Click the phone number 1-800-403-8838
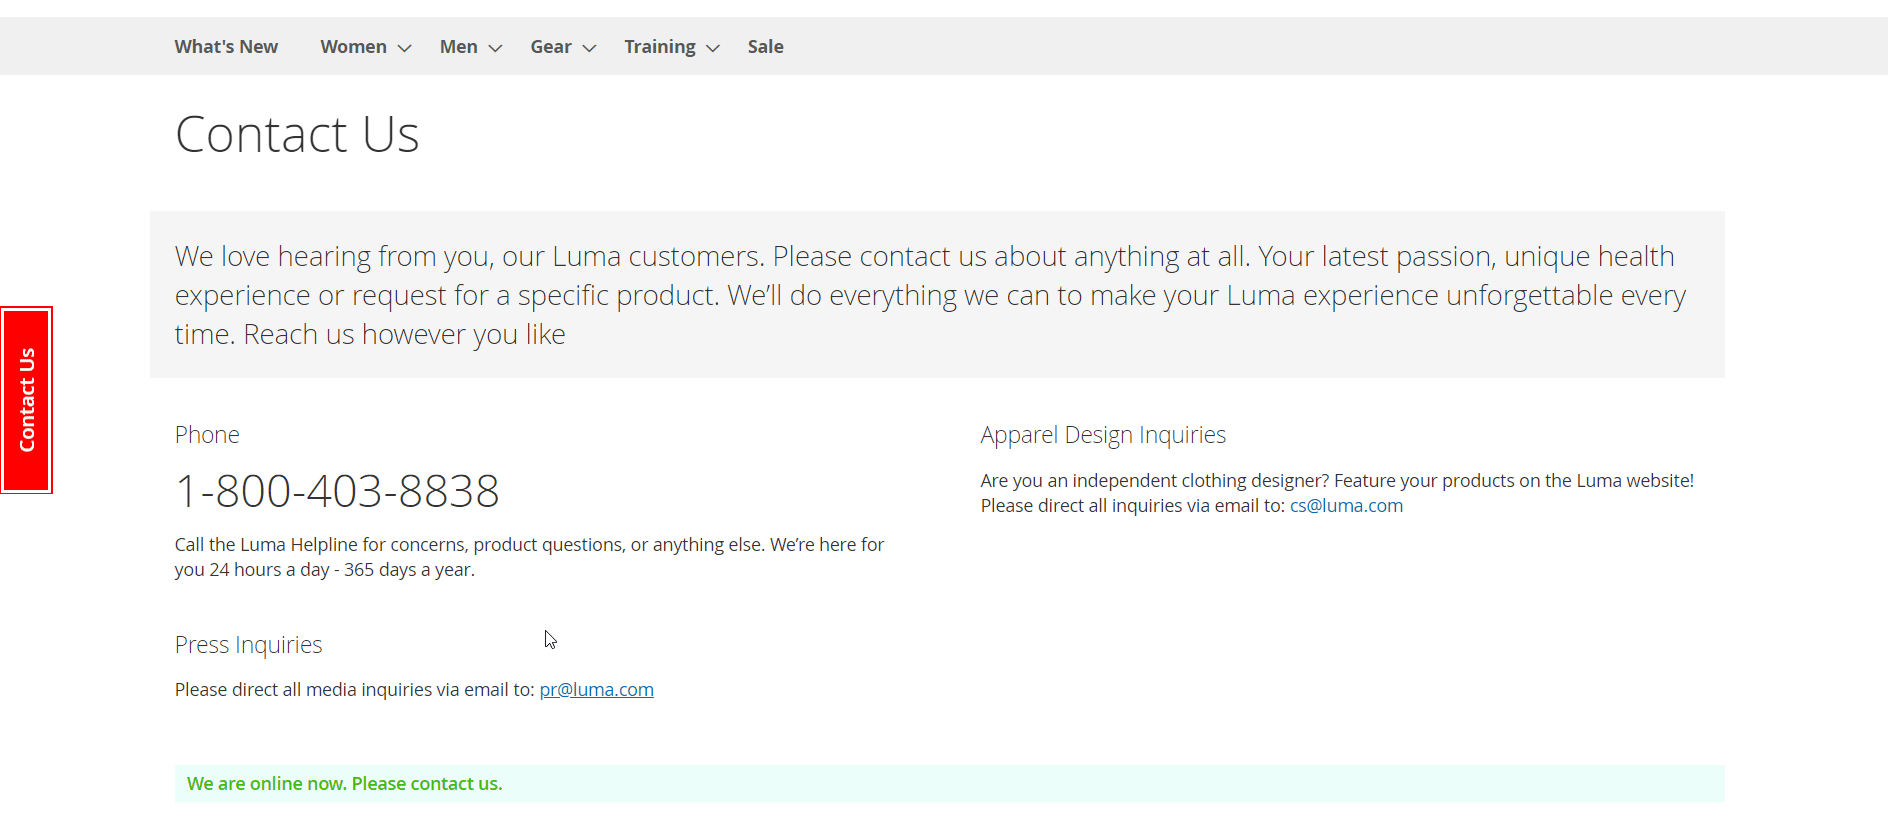Viewport: 1888px width, 820px height. pyautogui.click(x=337, y=491)
